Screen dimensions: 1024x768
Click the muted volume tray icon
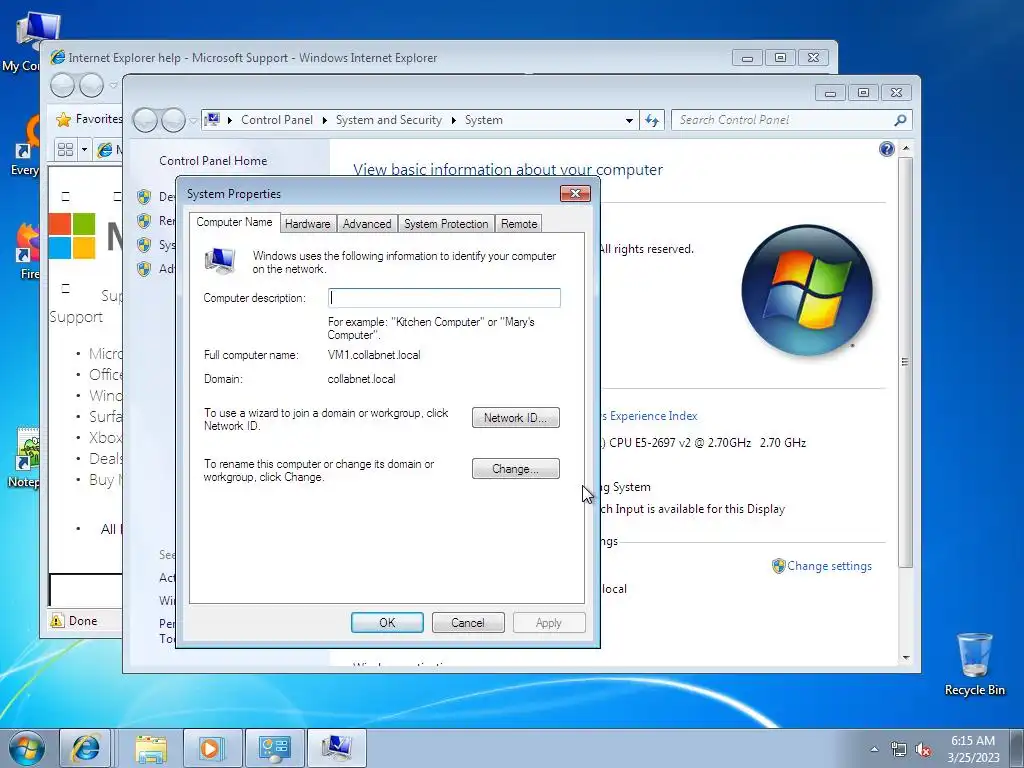tap(923, 750)
